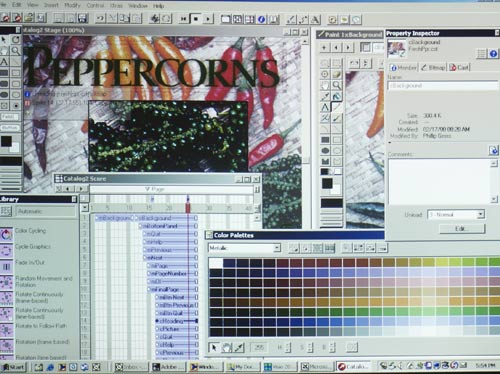Click Next Cast Member arrow in Paint window
Image resolution: width=500 pixels, height=374 pixels.
pos(348,47)
